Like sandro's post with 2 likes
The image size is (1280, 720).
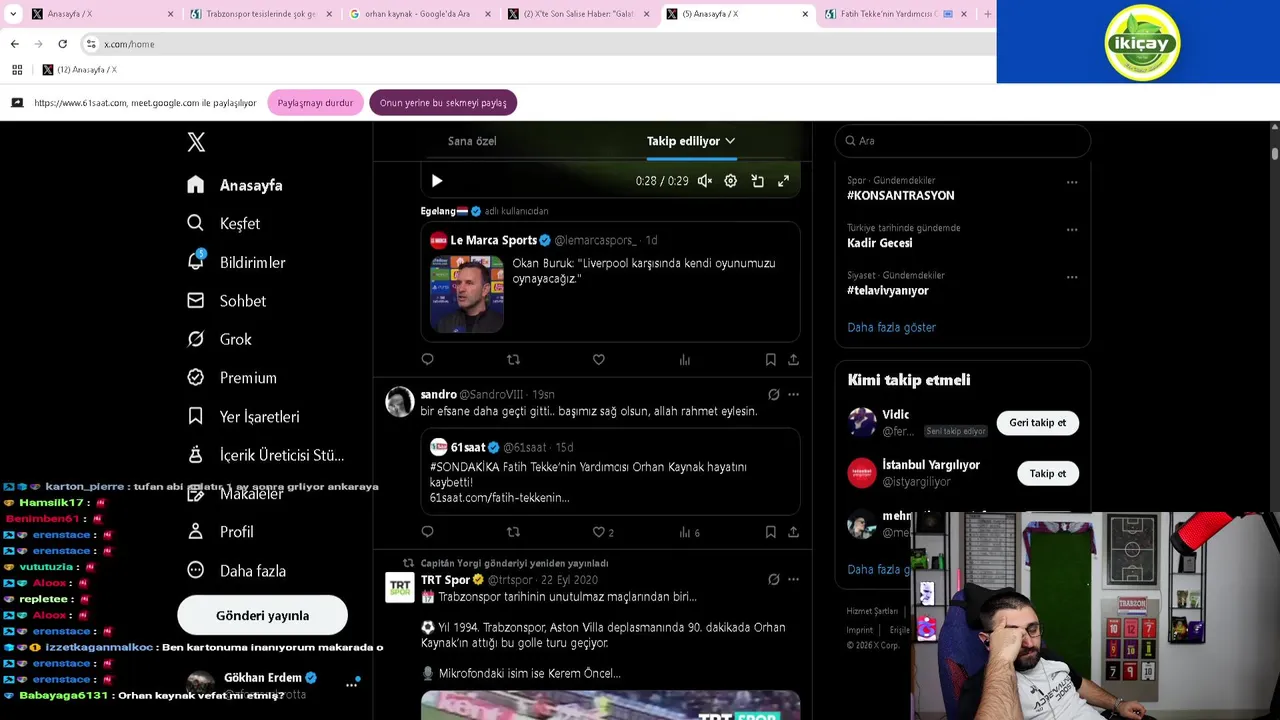pyautogui.click(x=603, y=532)
